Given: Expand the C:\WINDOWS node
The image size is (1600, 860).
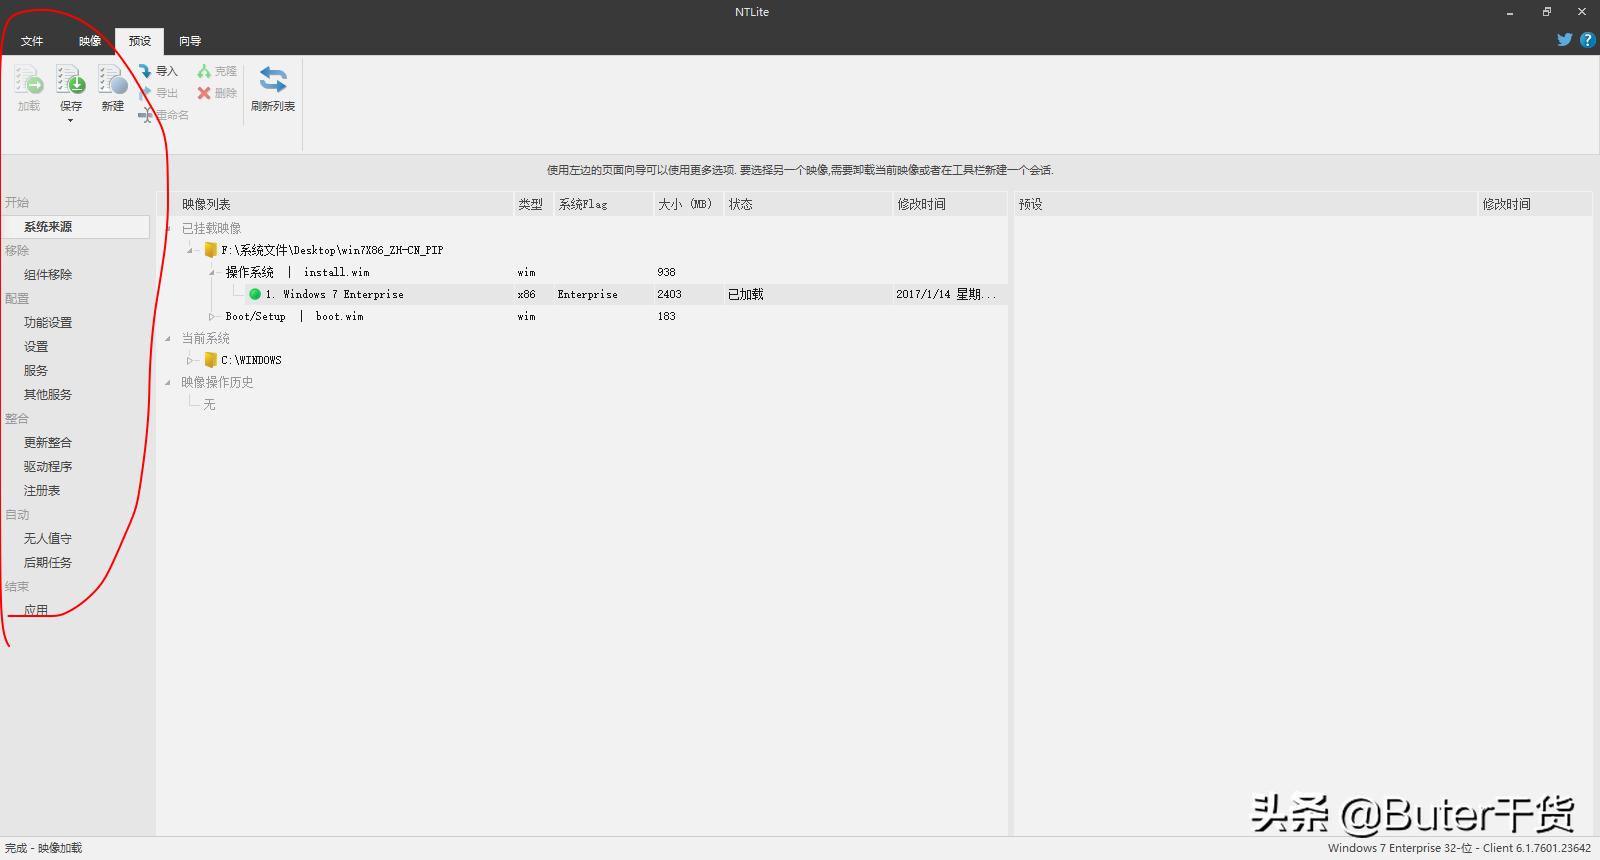Looking at the screenshot, I should tap(190, 360).
